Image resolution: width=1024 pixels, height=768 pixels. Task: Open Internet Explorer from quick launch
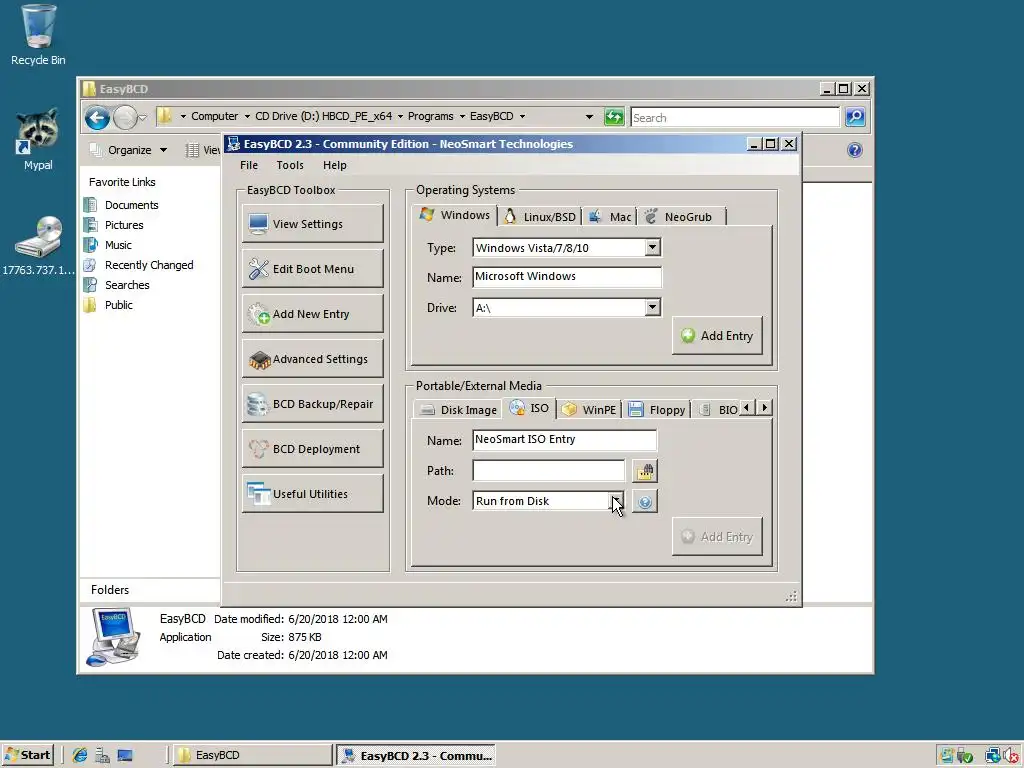[80, 755]
